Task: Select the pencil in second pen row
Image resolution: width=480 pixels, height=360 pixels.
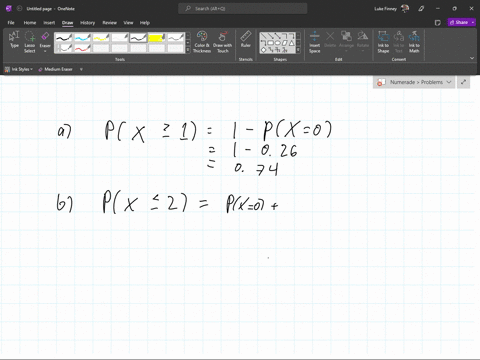Action: (63, 48)
